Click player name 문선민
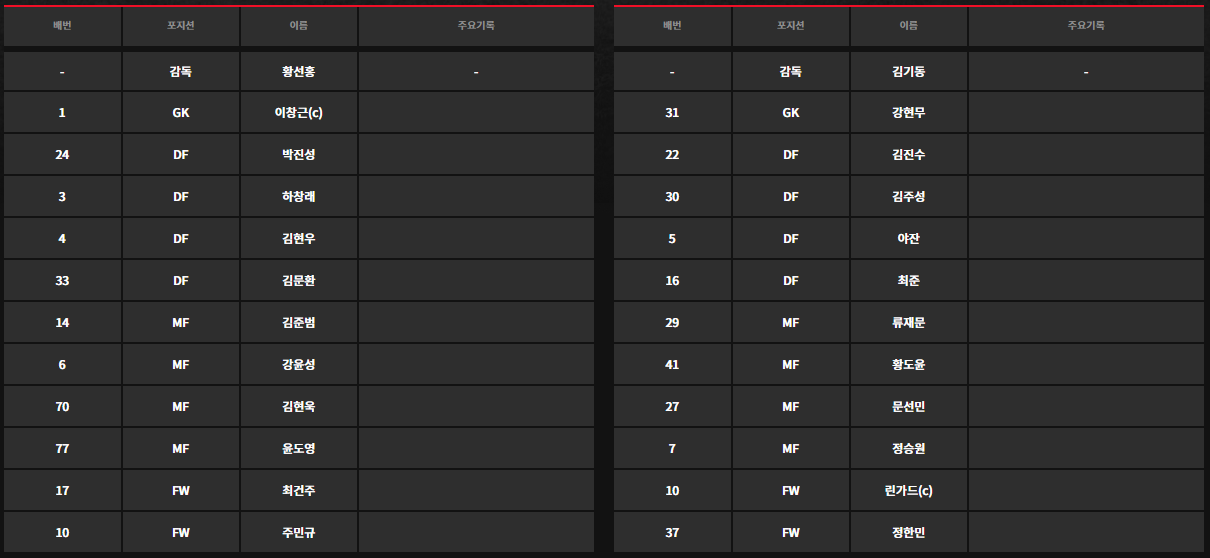The height and width of the screenshot is (558, 1210). (x=909, y=407)
